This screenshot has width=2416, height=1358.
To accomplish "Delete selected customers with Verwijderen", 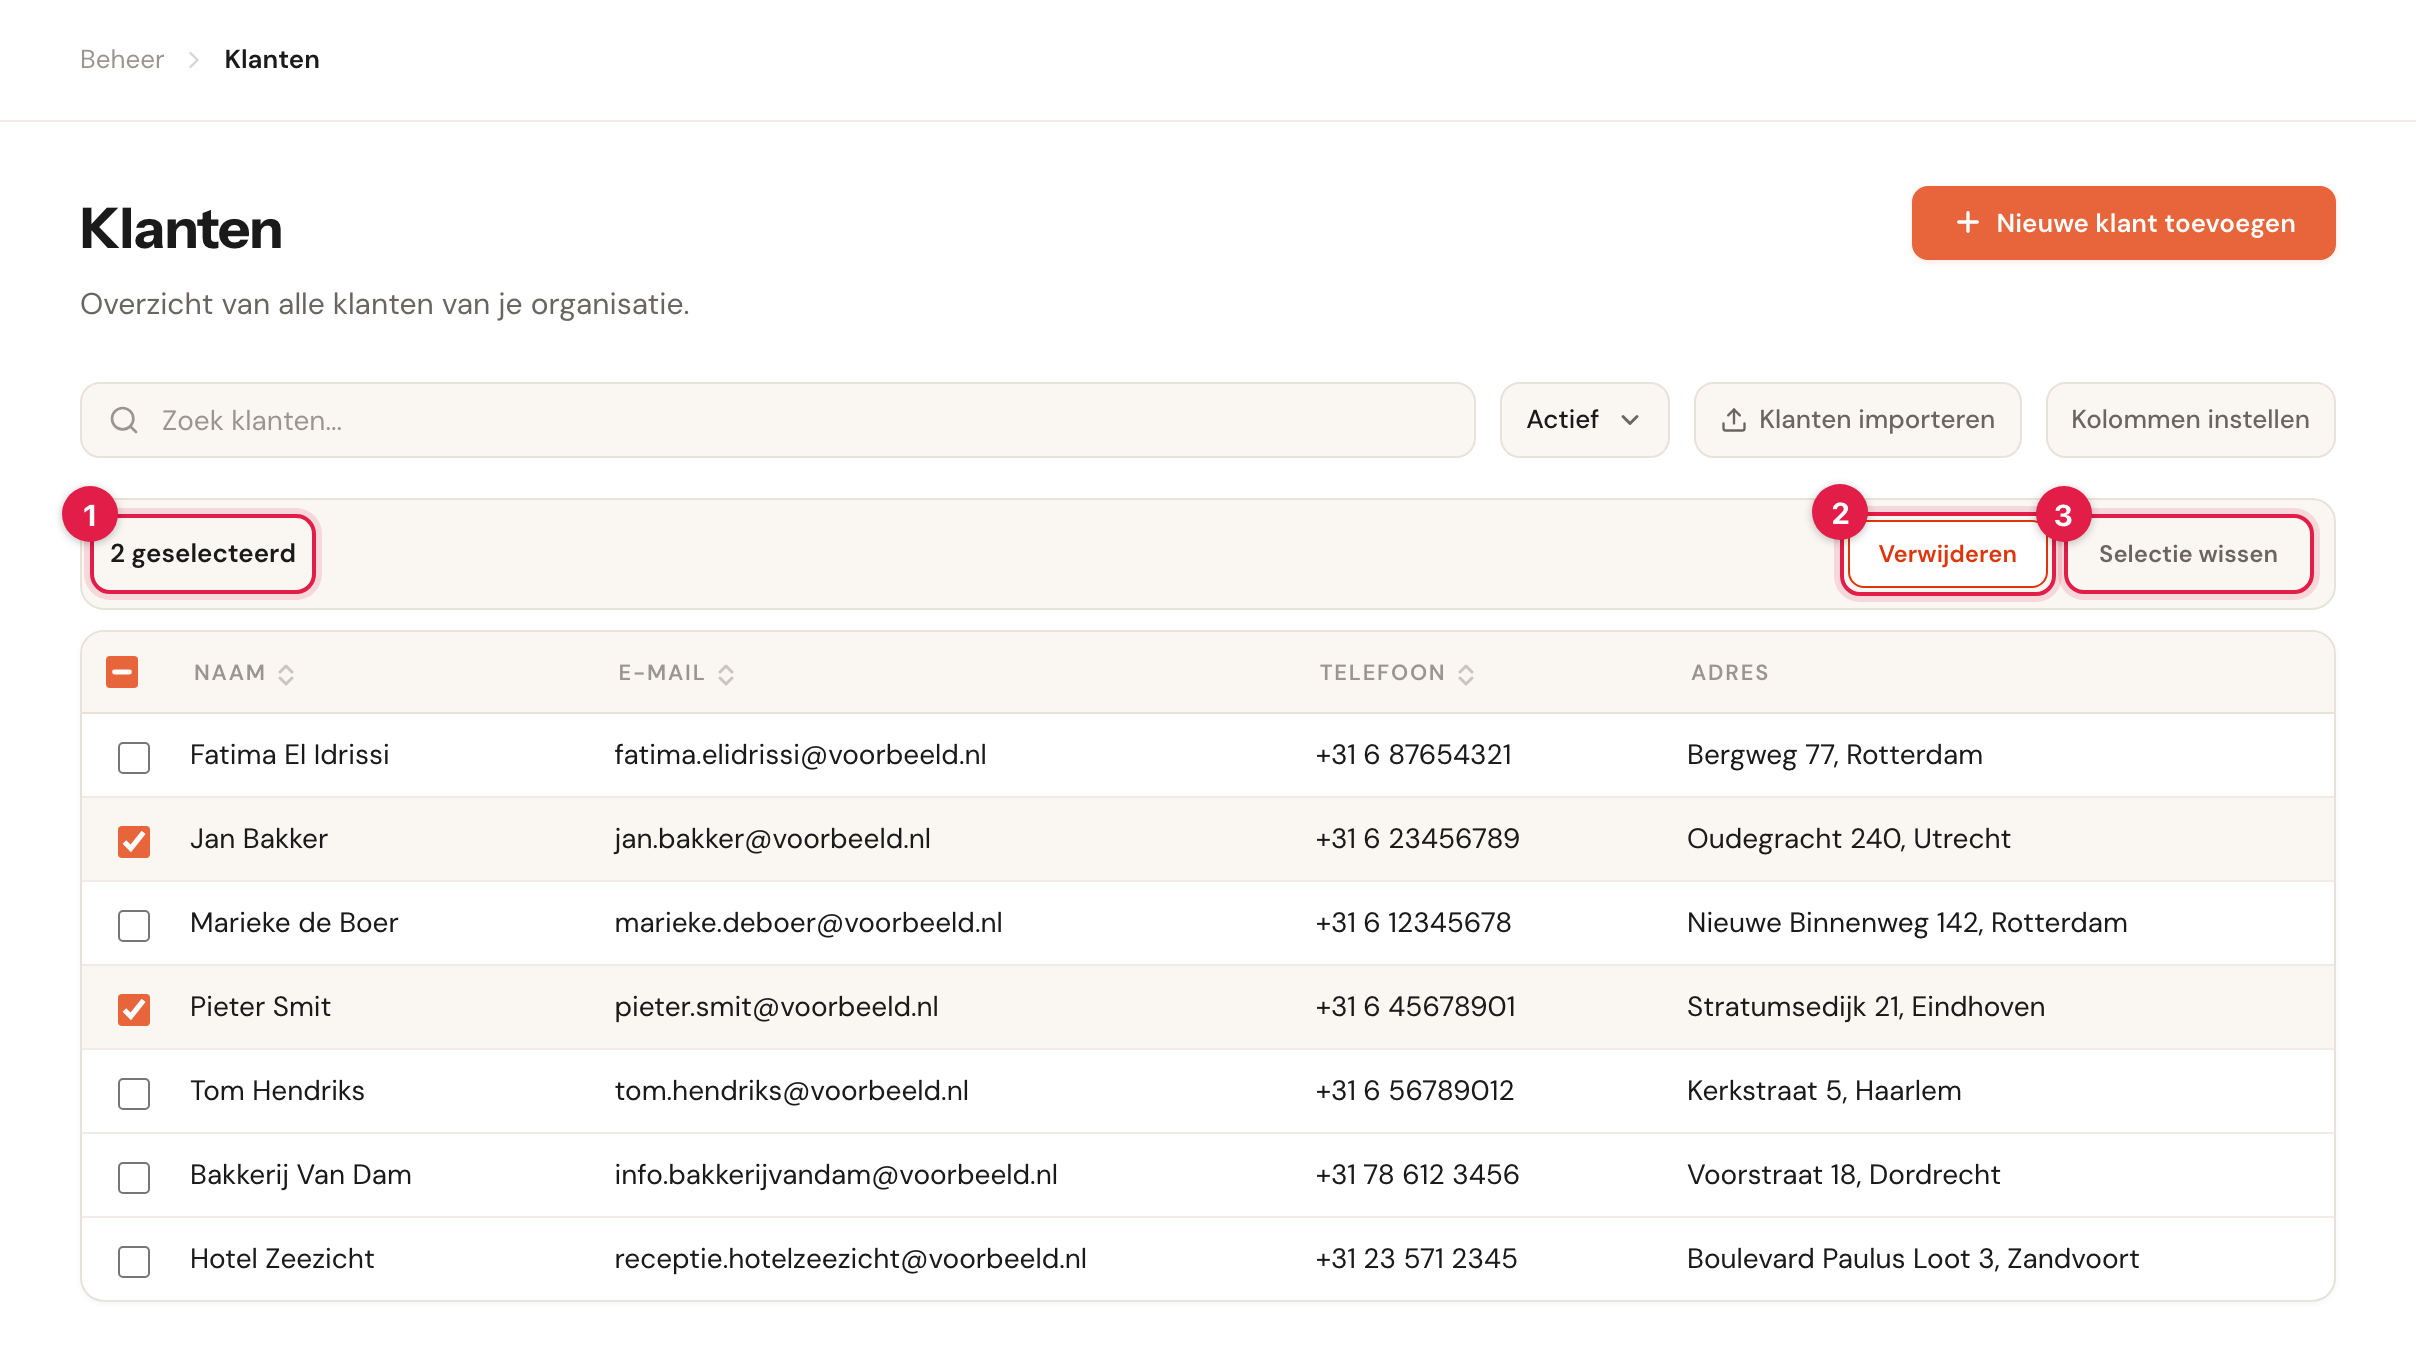I will click(1946, 554).
